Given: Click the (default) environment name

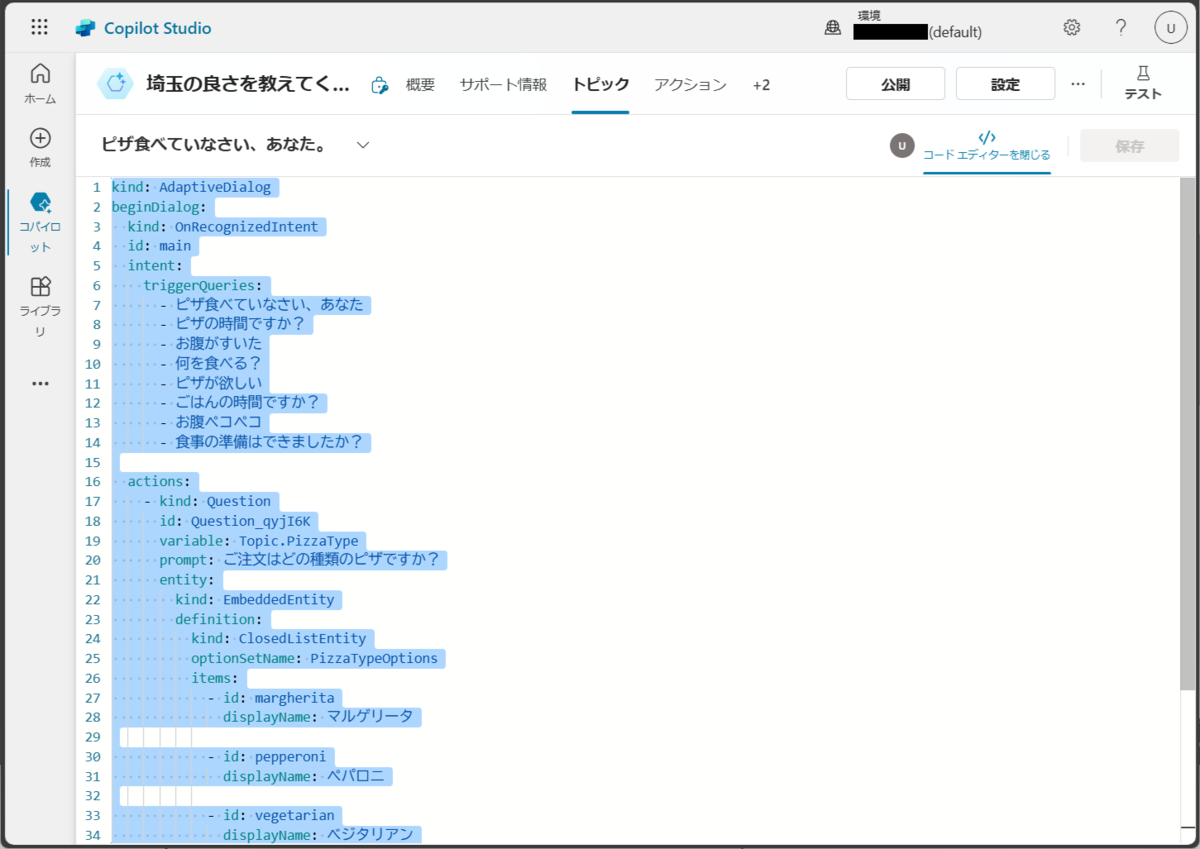Looking at the screenshot, I should 954,32.
